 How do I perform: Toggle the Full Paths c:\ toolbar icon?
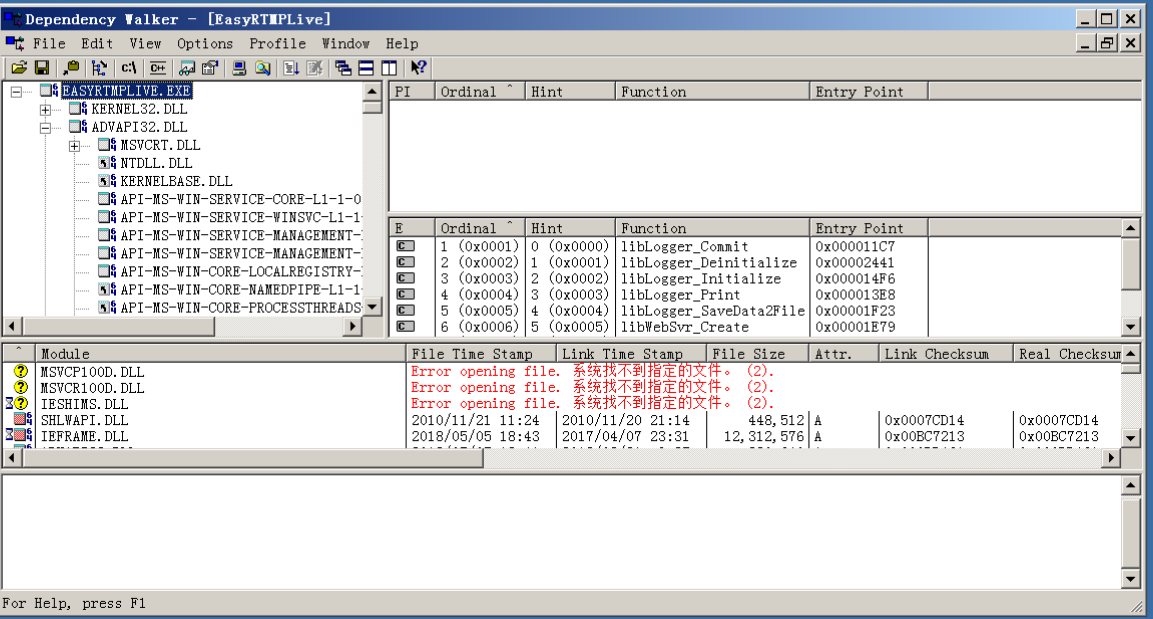coord(129,68)
